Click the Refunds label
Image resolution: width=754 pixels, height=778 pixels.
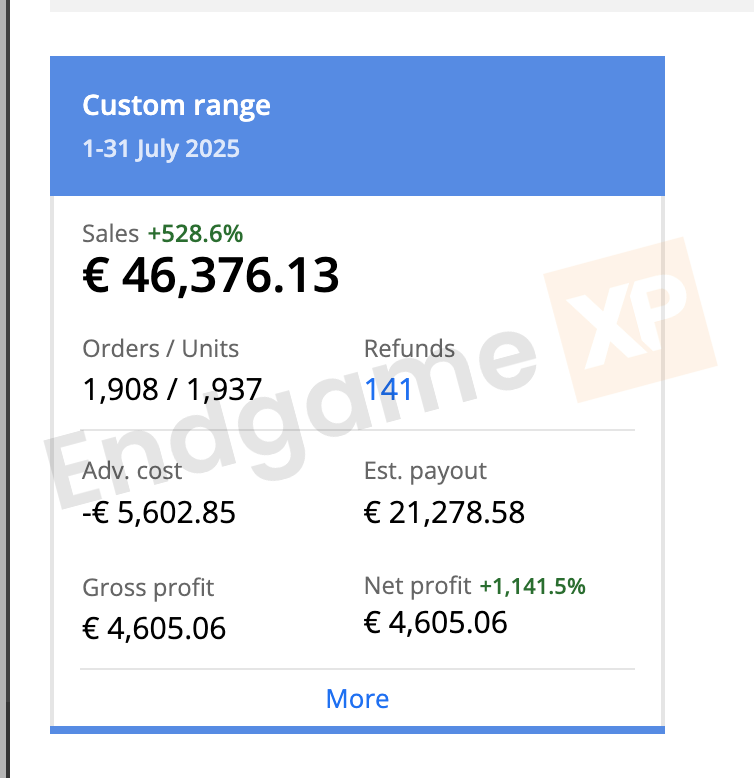pyautogui.click(x=409, y=349)
